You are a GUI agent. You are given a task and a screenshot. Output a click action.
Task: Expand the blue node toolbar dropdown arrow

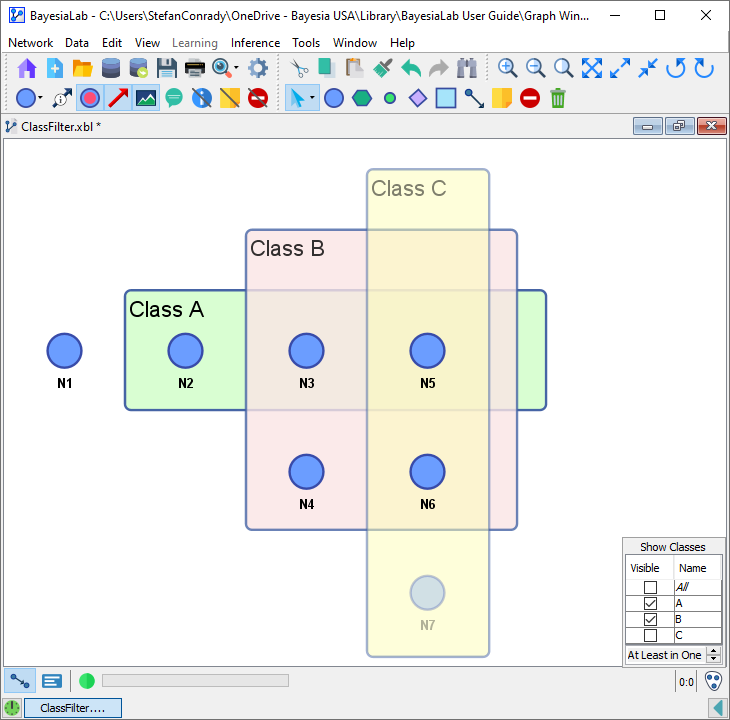tap(40, 98)
